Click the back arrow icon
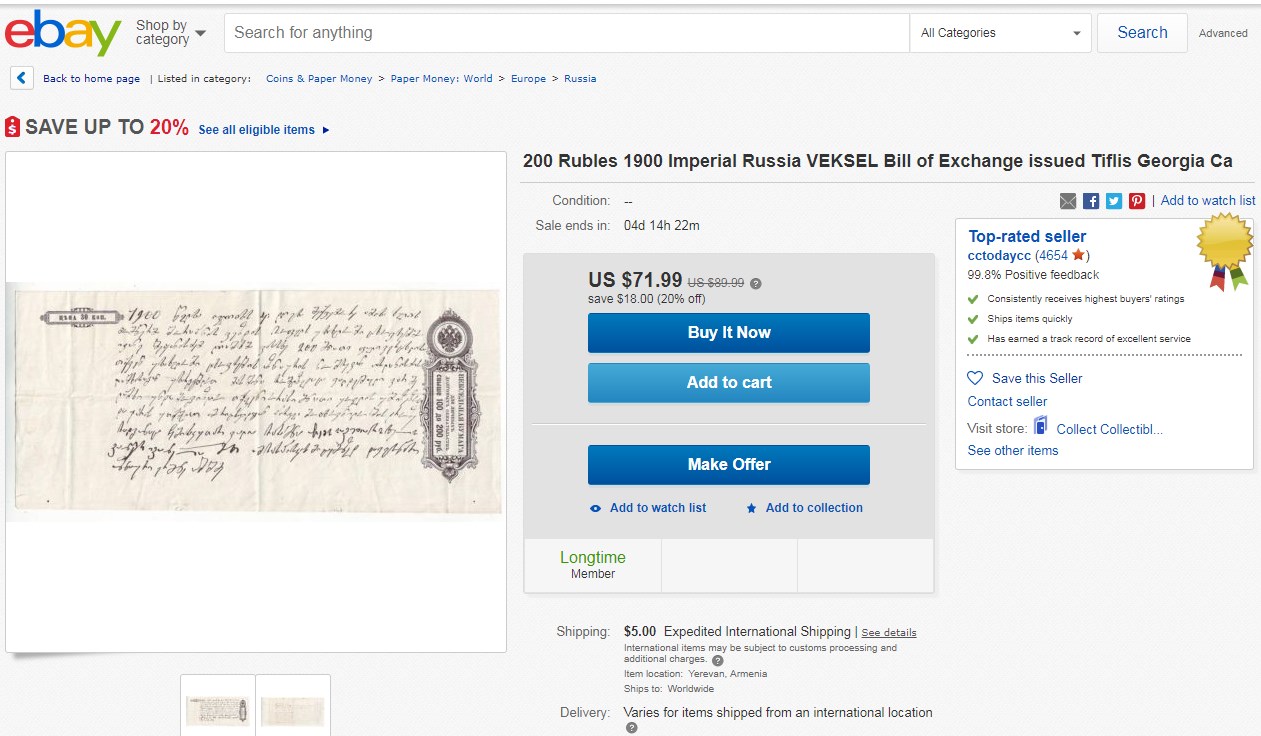 click(22, 78)
